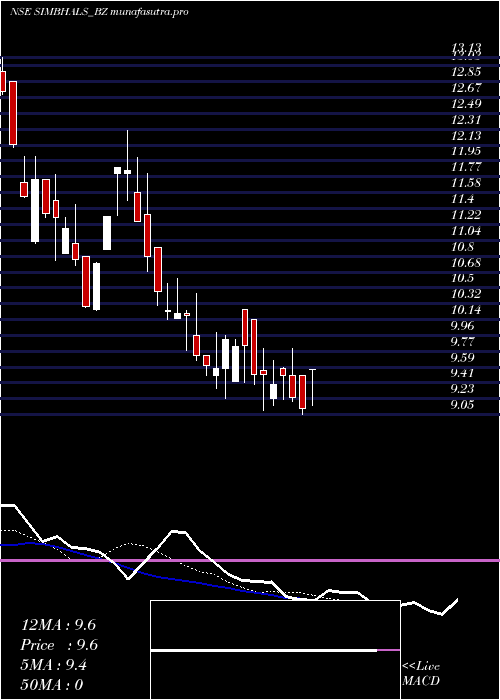Click the last doji candle on the chart
This screenshot has height=700, width=500.
click(312, 388)
